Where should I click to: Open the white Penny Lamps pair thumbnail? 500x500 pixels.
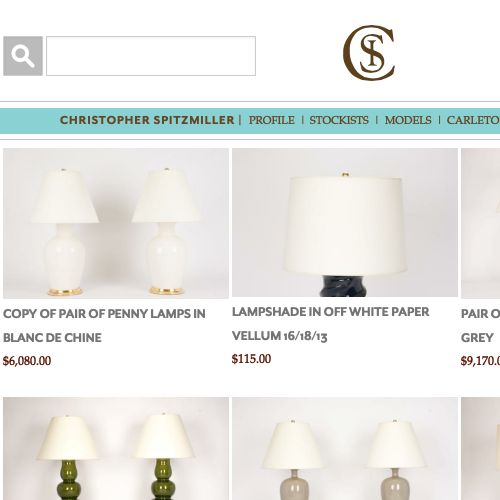pos(116,223)
